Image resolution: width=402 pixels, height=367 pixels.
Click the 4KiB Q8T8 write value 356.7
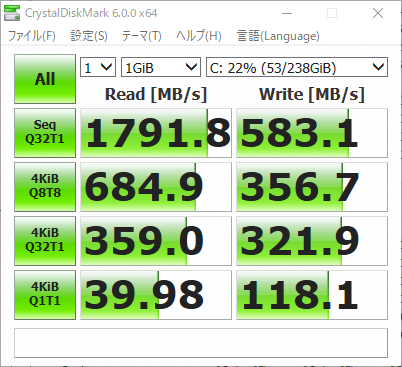pos(312,187)
